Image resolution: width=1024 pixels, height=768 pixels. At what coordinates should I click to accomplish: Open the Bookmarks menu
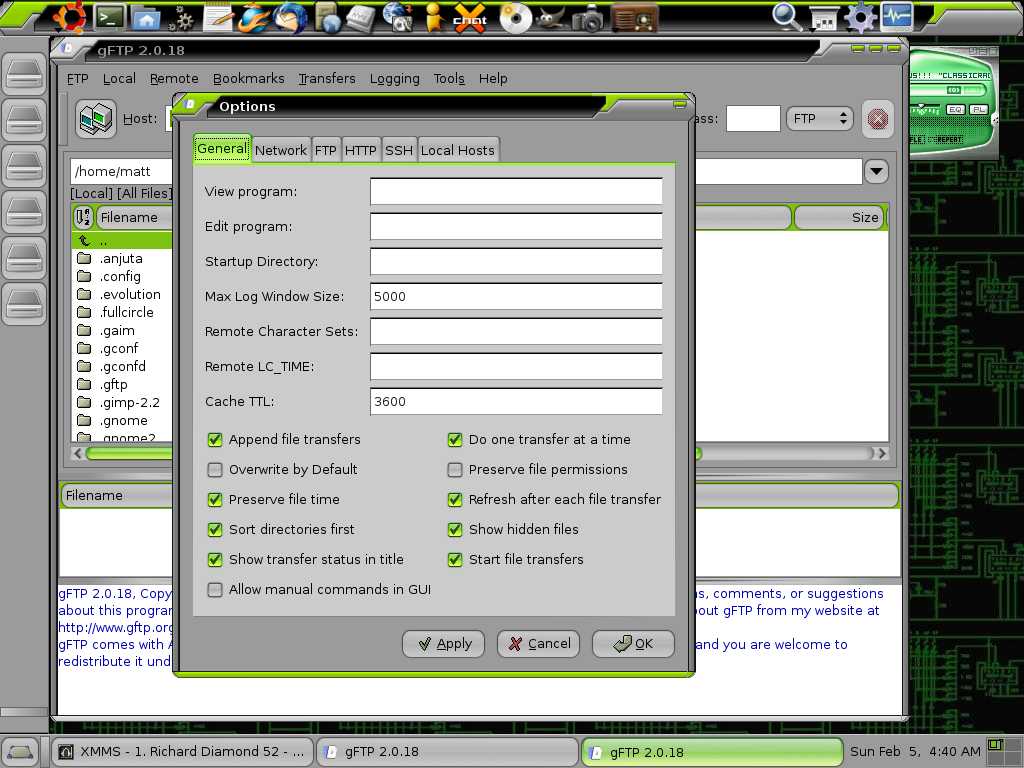(x=248, y=78)
